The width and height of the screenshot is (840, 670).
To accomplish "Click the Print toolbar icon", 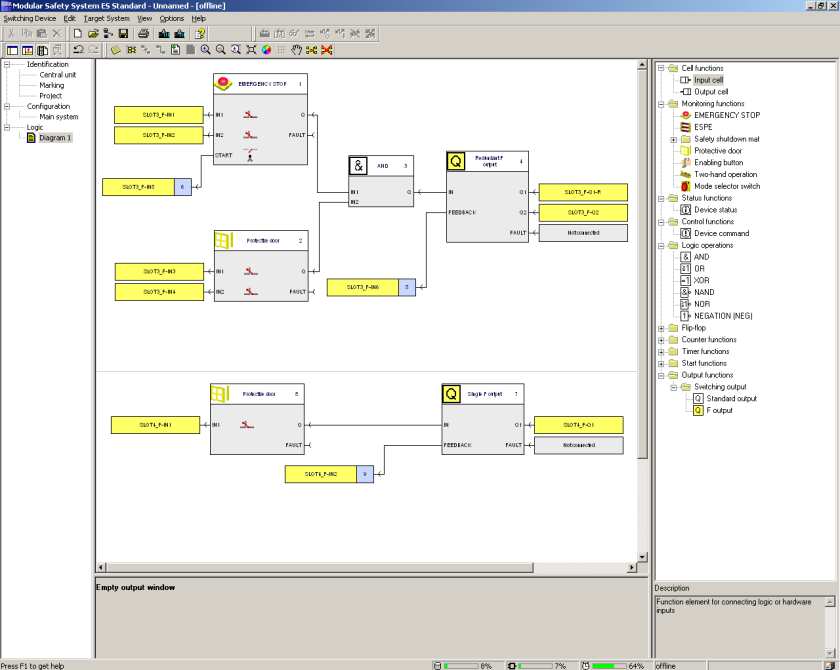I will point(143,34).
